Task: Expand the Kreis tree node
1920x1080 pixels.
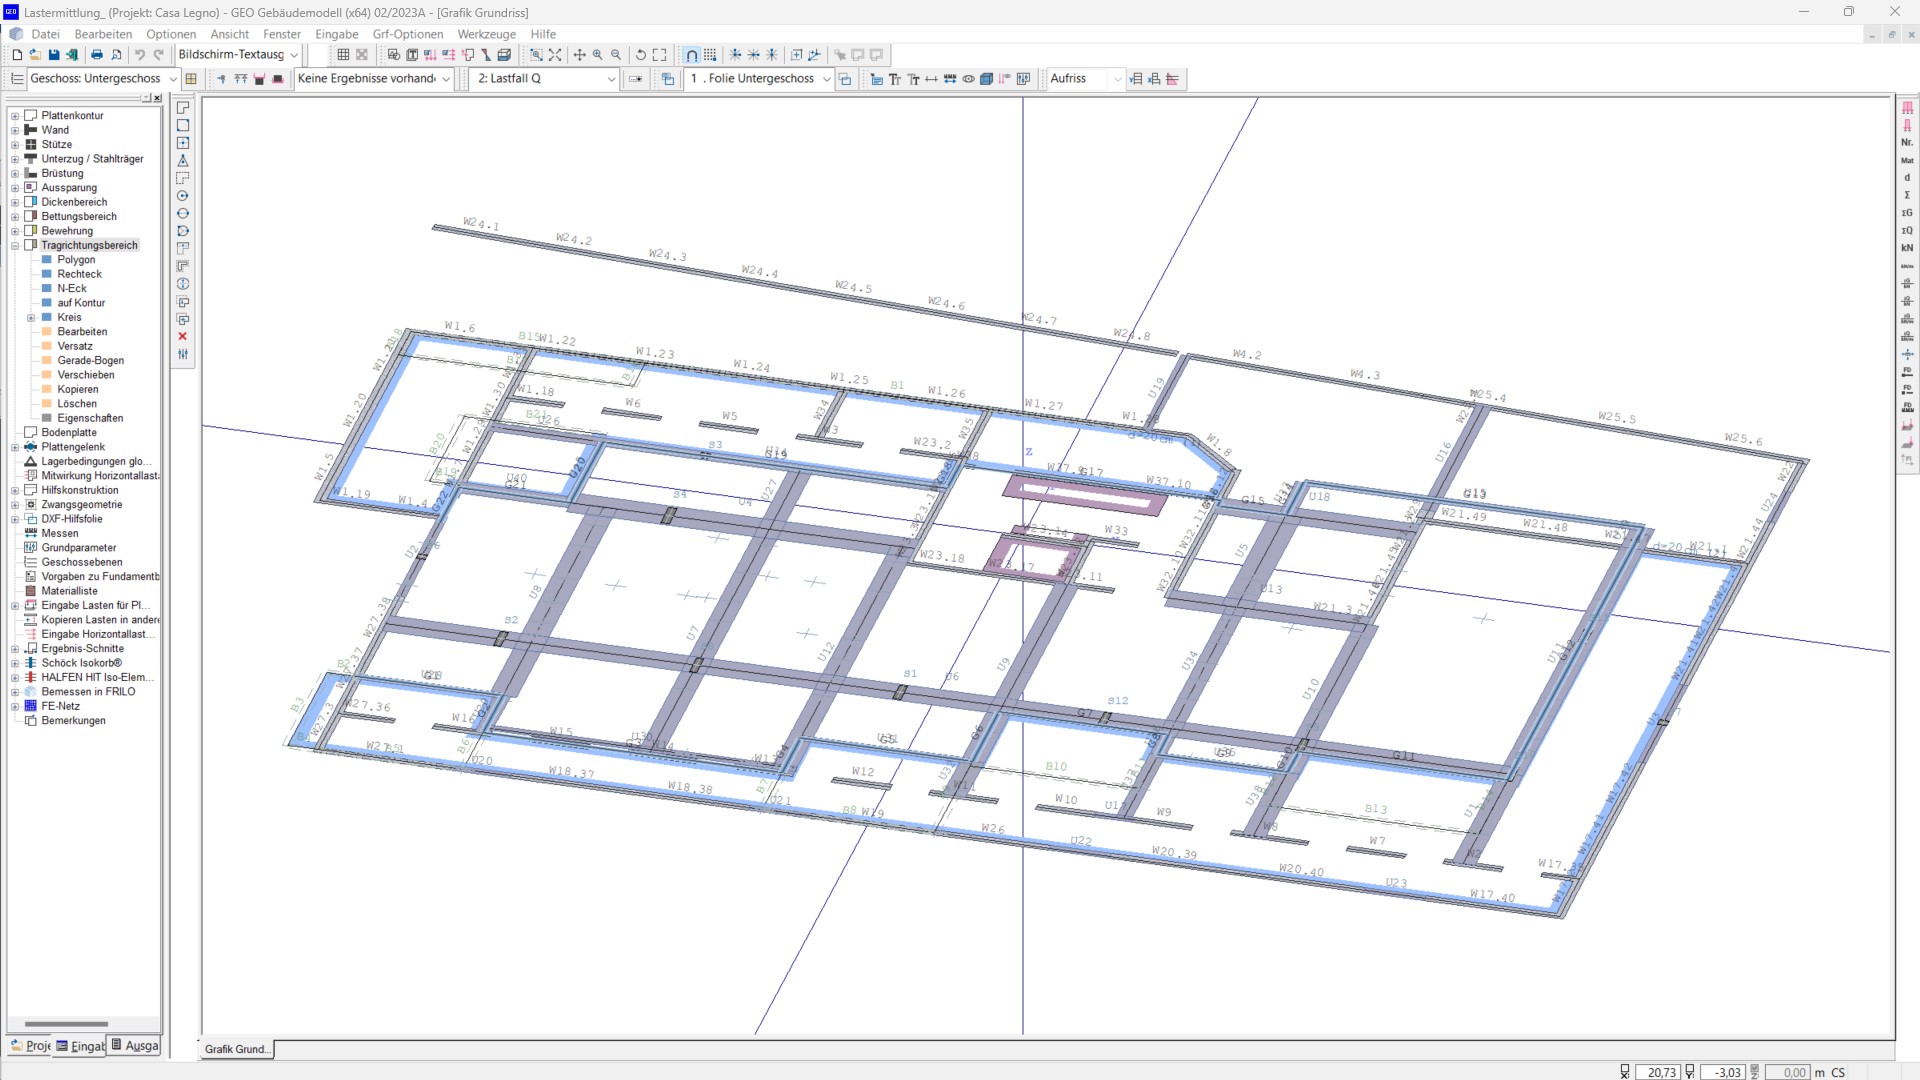Action: (31, 318)
